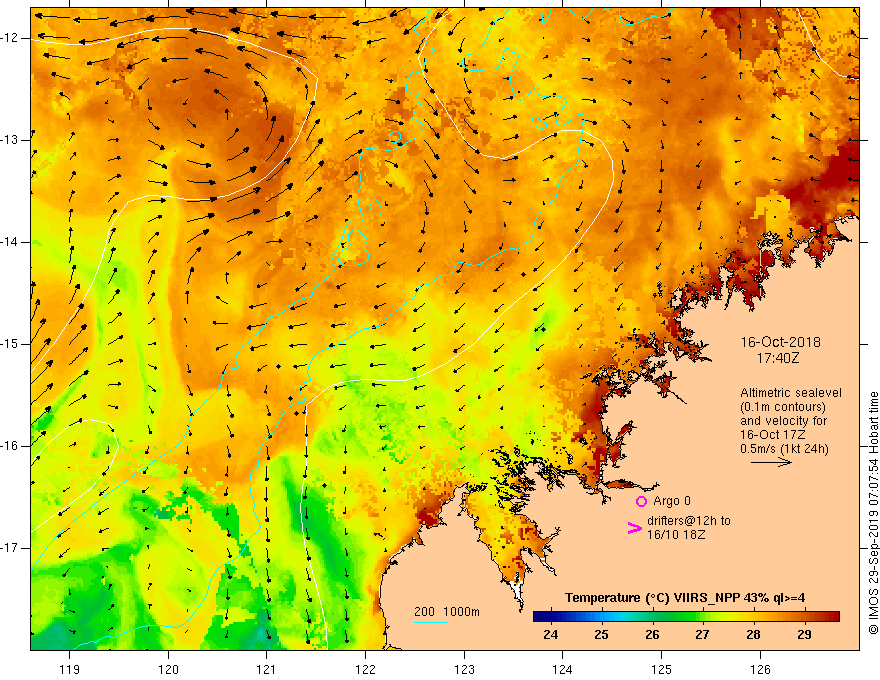880x680 pixels.
Task: Click the cyan 200/1000m isobath legend line
Action: (430, 622)
